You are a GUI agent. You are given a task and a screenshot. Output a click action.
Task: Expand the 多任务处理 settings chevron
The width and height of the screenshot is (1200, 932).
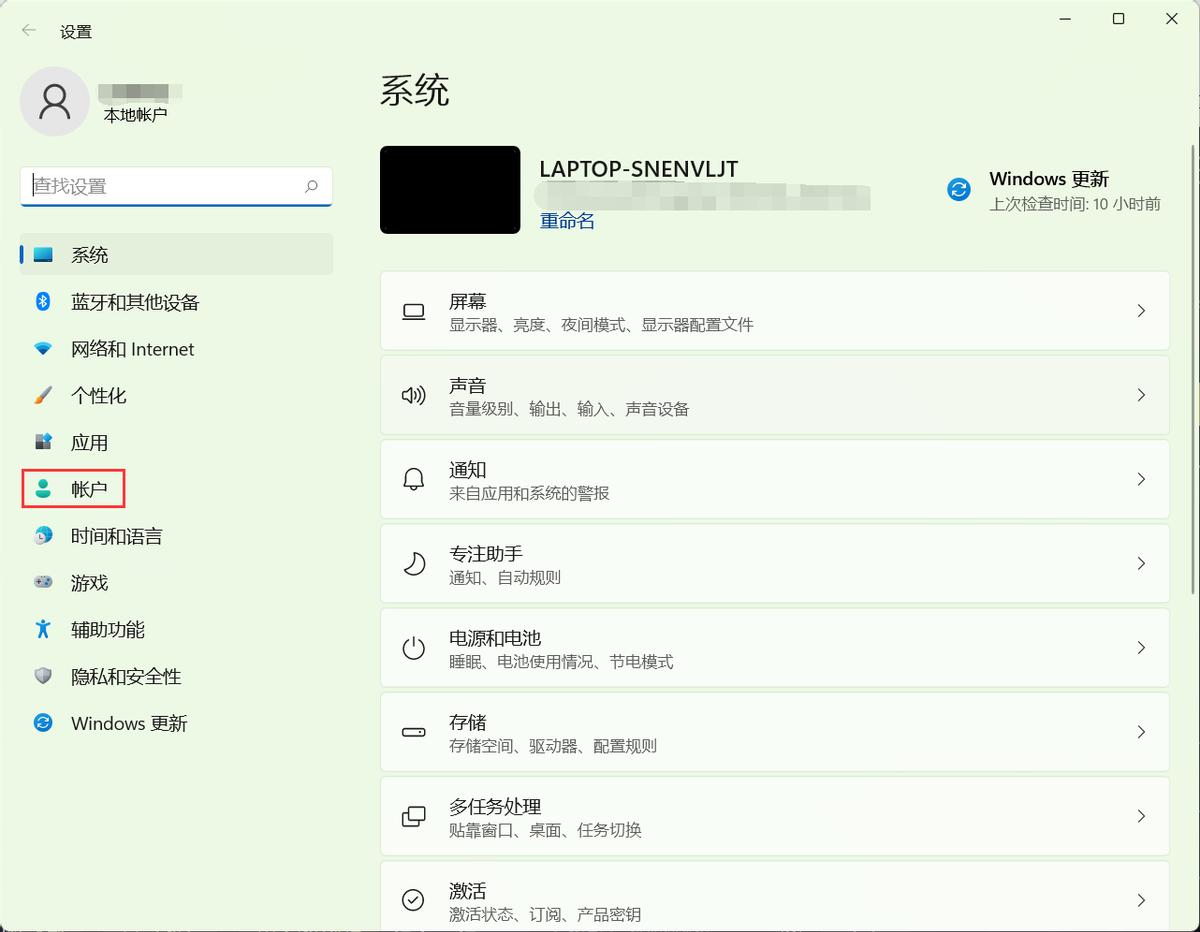point(1141,816)
